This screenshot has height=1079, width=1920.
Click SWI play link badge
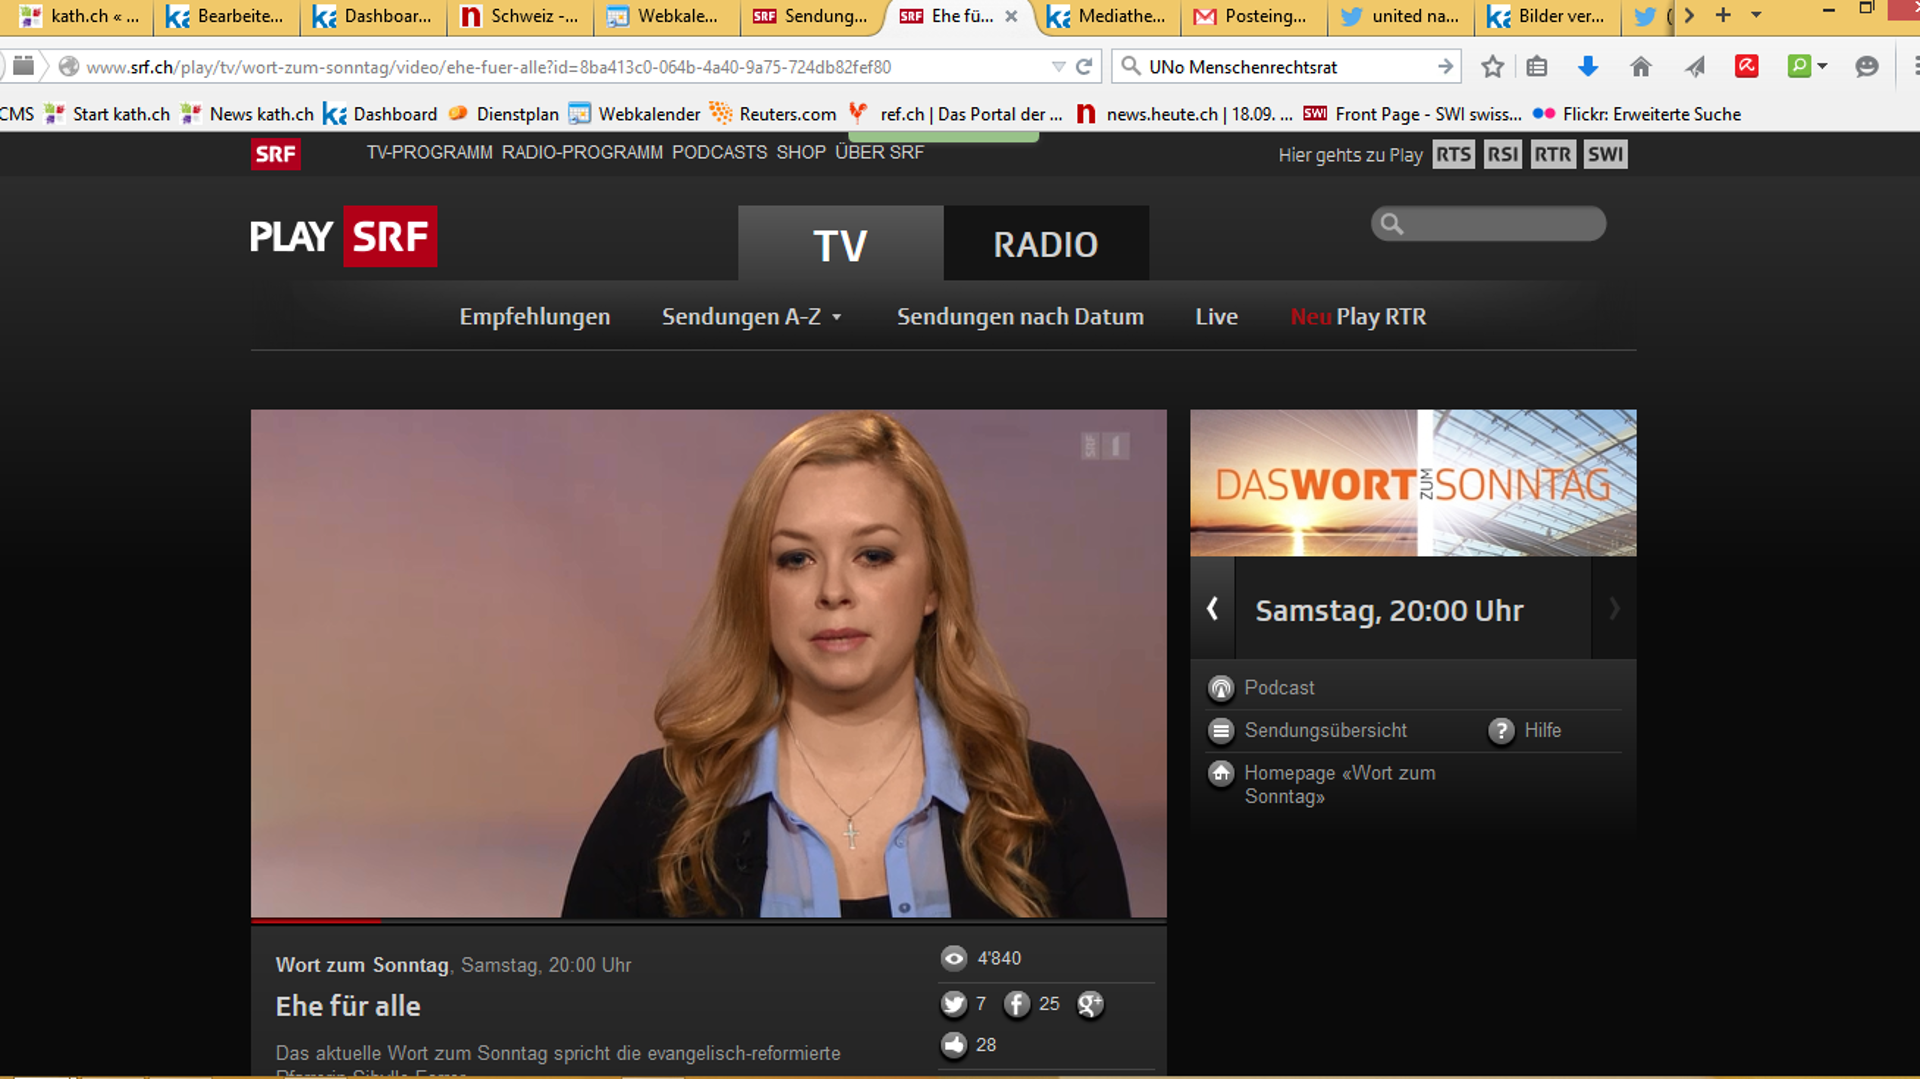click(x=1605, y=154)
